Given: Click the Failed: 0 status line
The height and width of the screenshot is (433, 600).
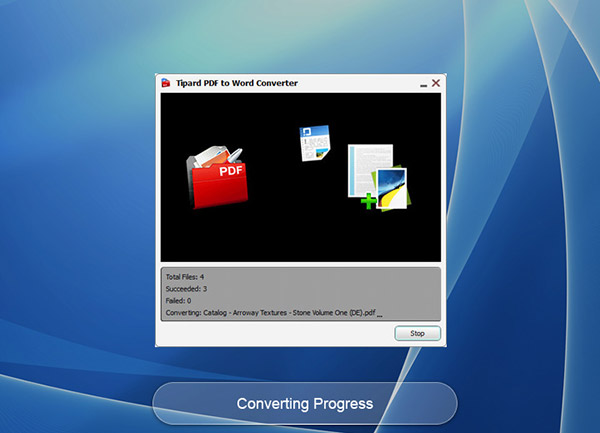Looking at the screenshot, I should point(178,301).
